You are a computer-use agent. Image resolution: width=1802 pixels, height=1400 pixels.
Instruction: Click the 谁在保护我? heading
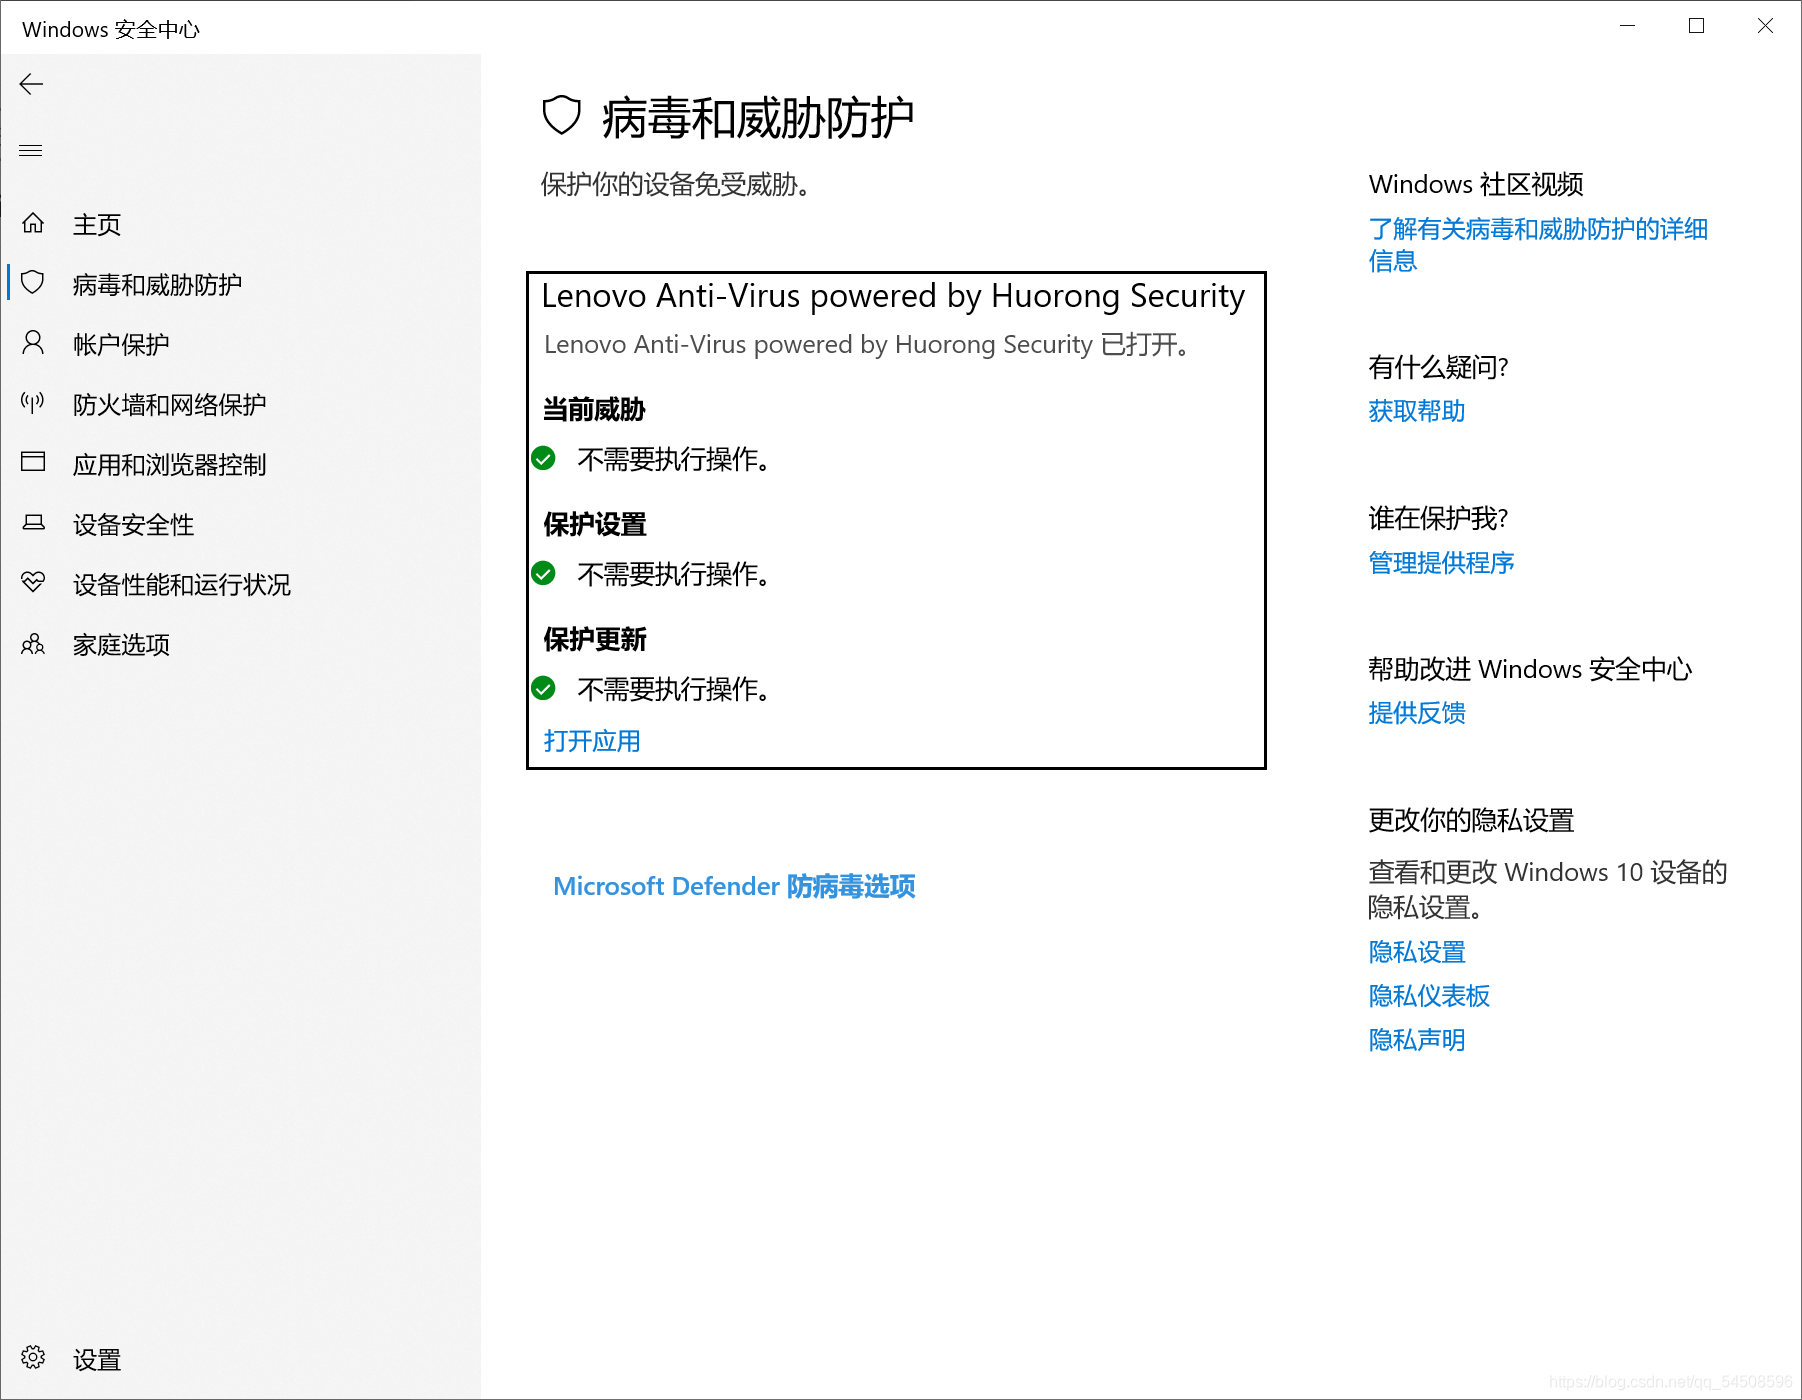coord(1438,519)
